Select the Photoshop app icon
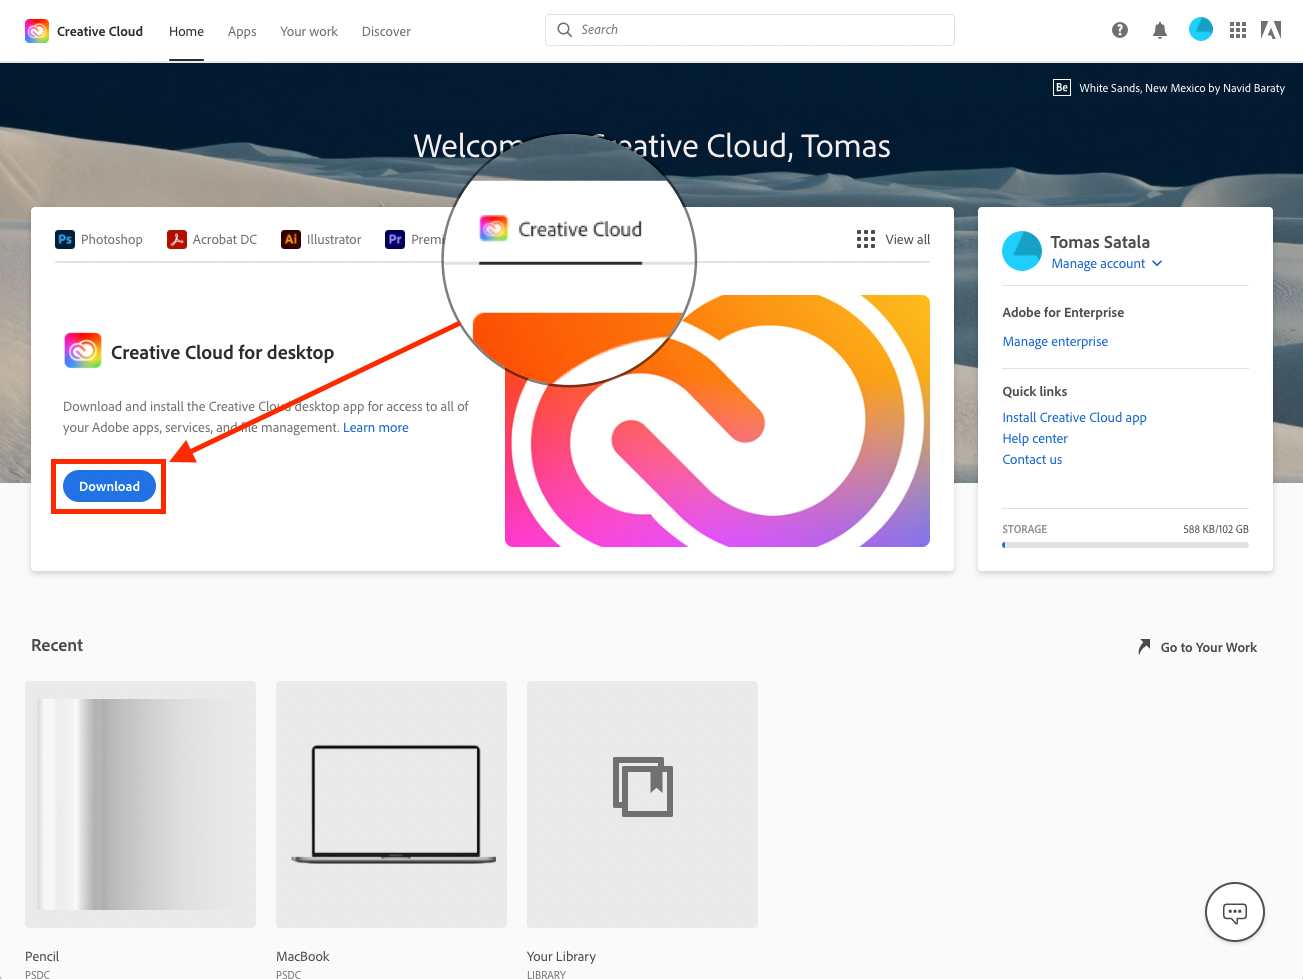Viewport: 1303px width, 979px height. point(65,239)
